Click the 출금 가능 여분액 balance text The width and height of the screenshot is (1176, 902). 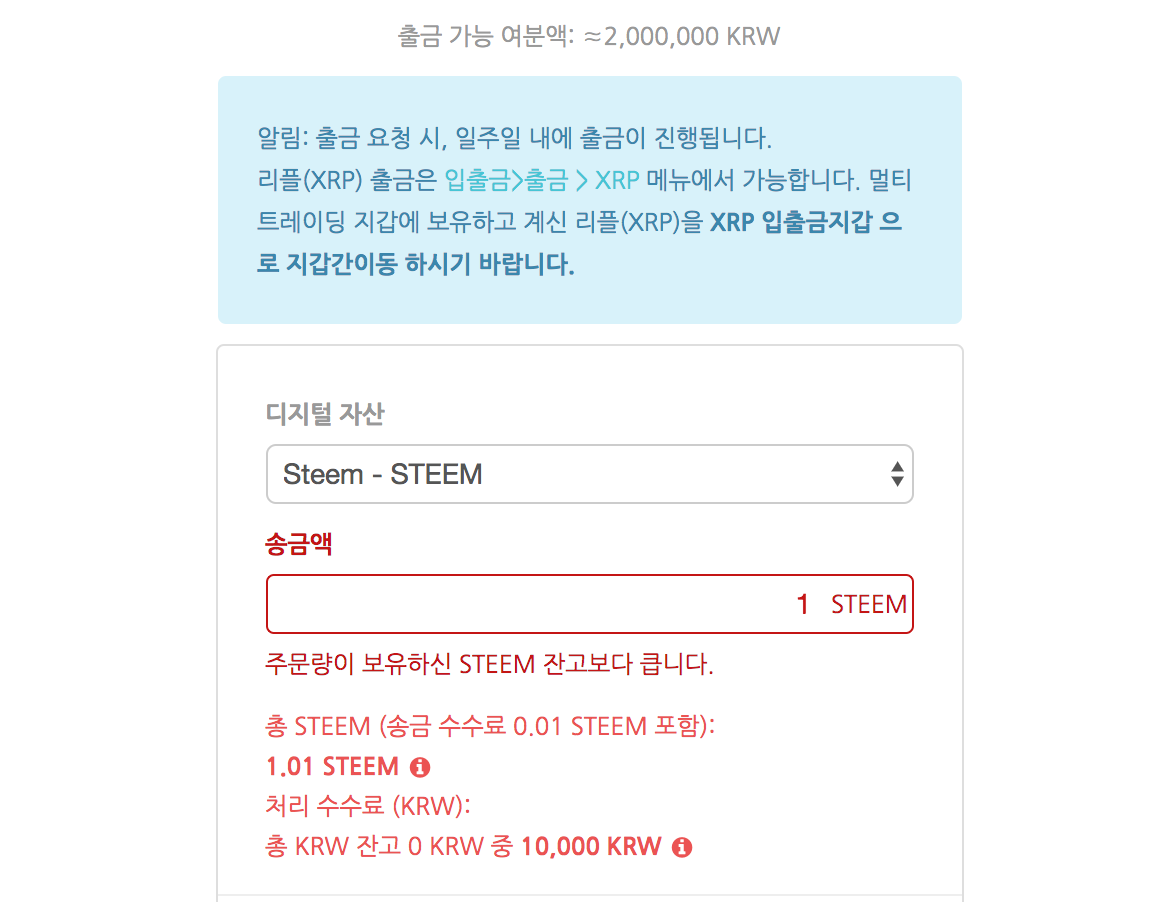pyautogui.click(x=588, y=35)
